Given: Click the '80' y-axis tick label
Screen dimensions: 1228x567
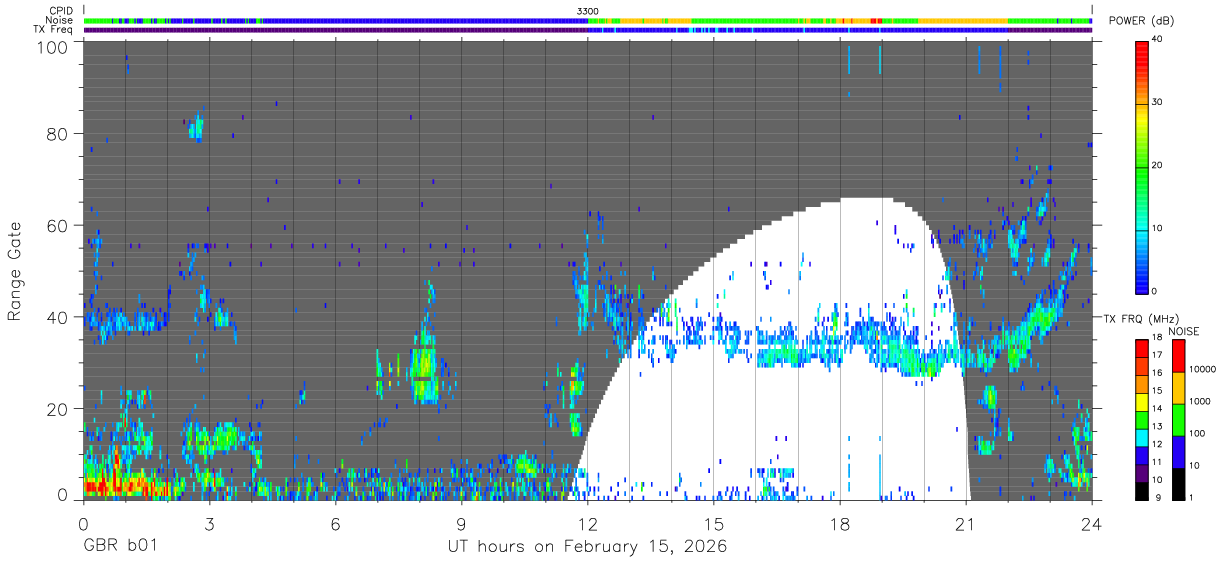Looking at the screenshot, I should [58, 134].
